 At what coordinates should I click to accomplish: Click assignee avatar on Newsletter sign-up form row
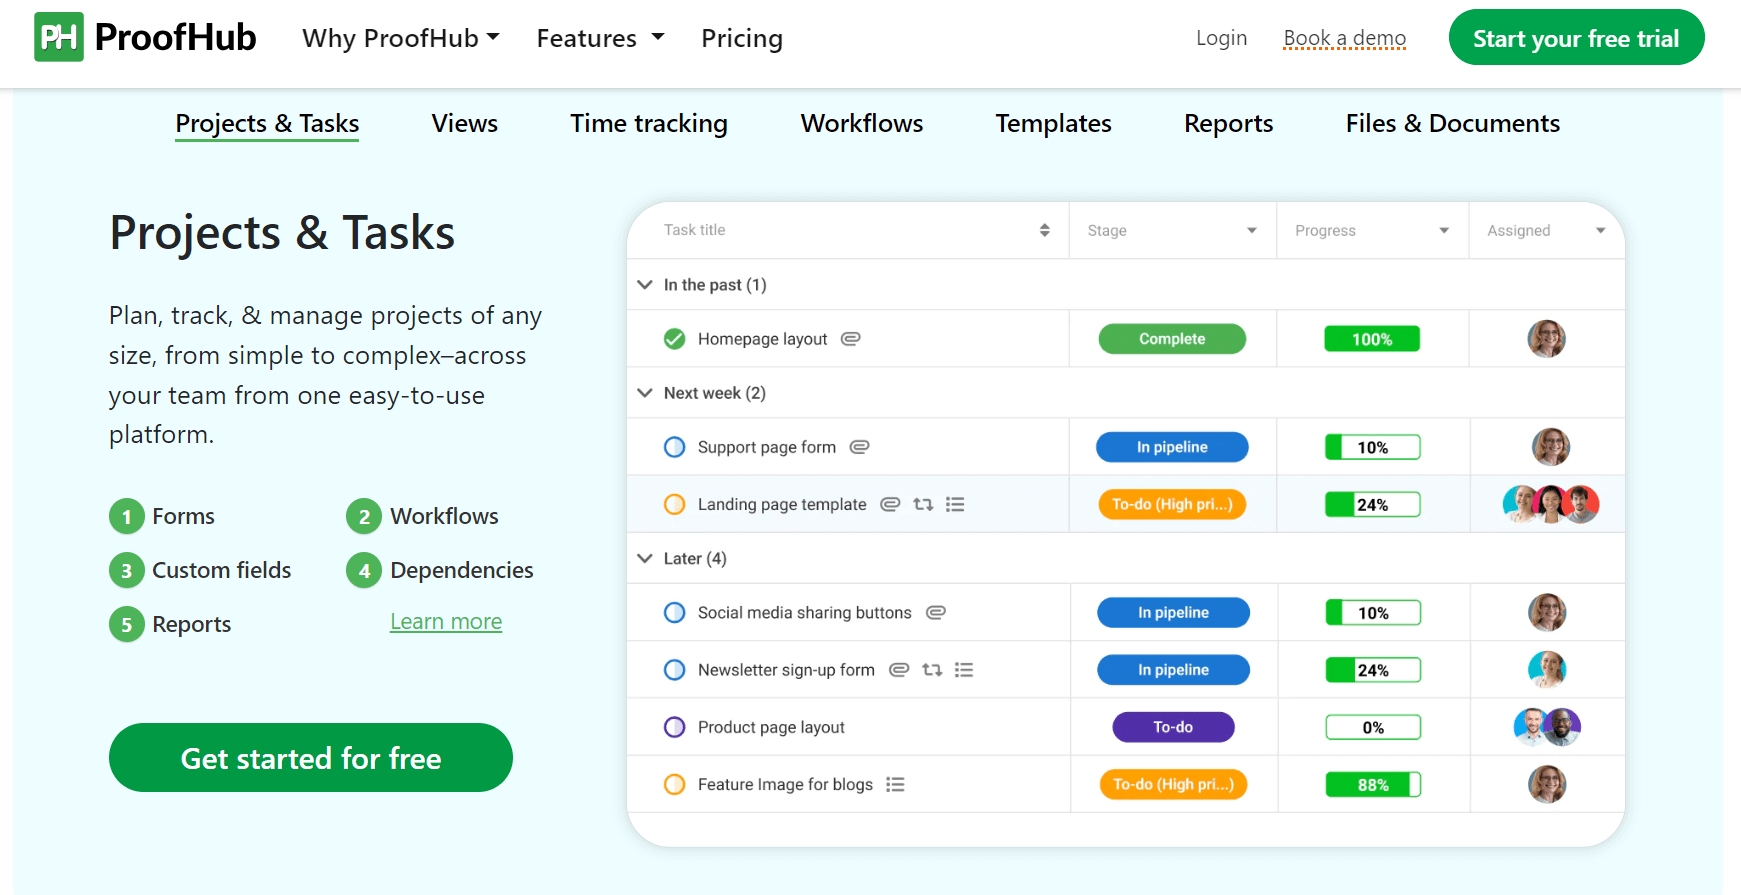(1547, 669)
